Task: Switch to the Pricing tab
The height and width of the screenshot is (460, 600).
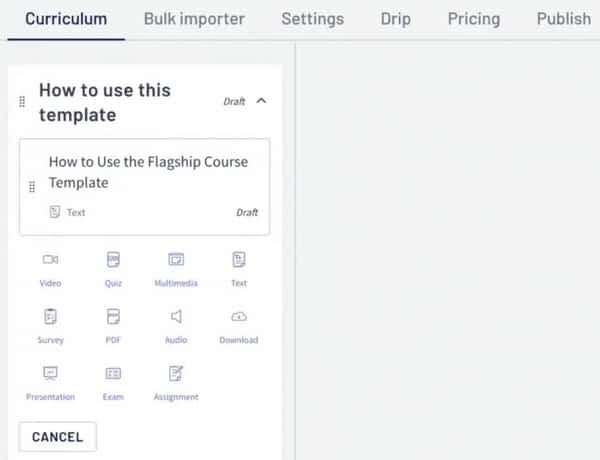Action: (474, 19)
